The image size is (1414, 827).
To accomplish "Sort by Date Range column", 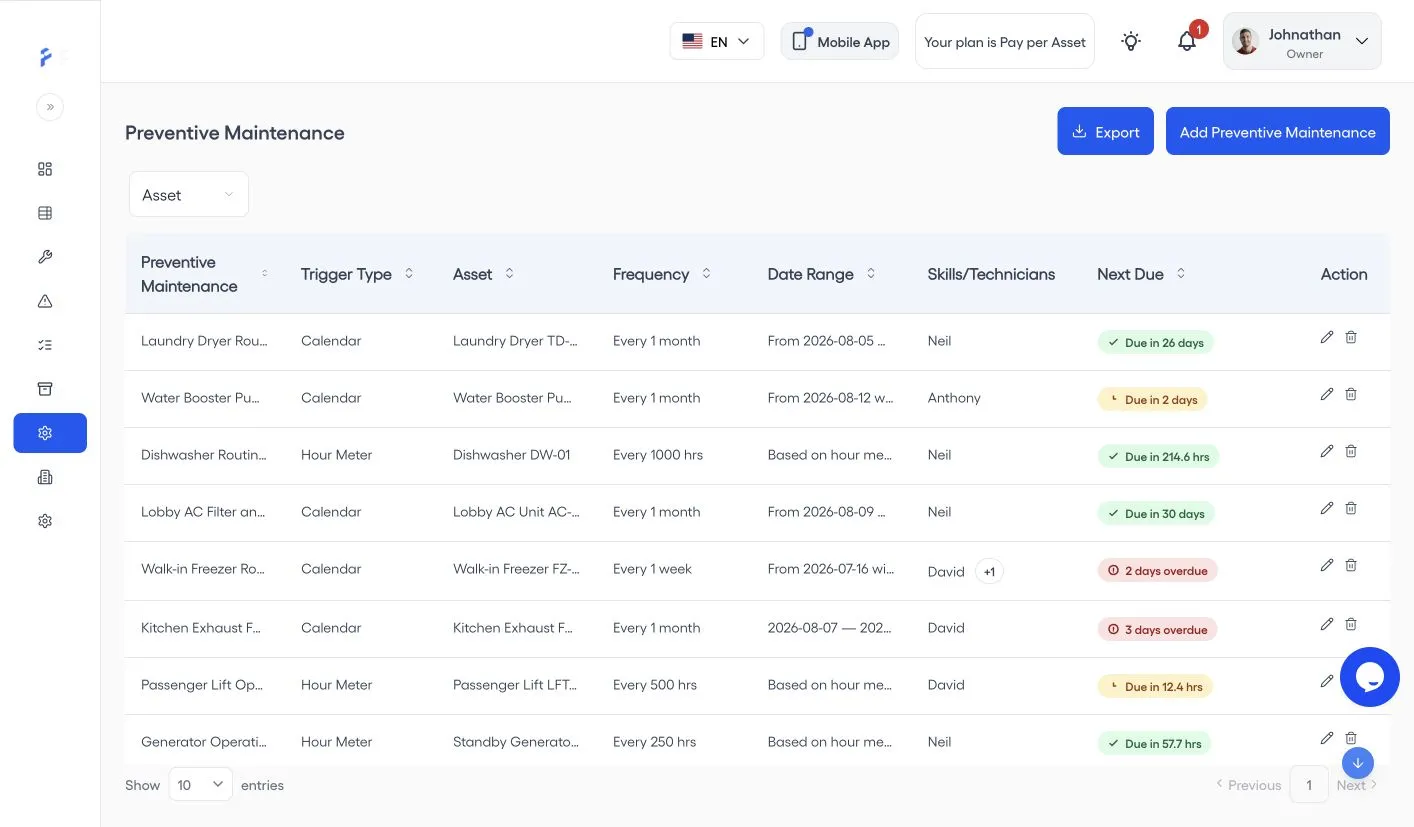I will [871, 273].
